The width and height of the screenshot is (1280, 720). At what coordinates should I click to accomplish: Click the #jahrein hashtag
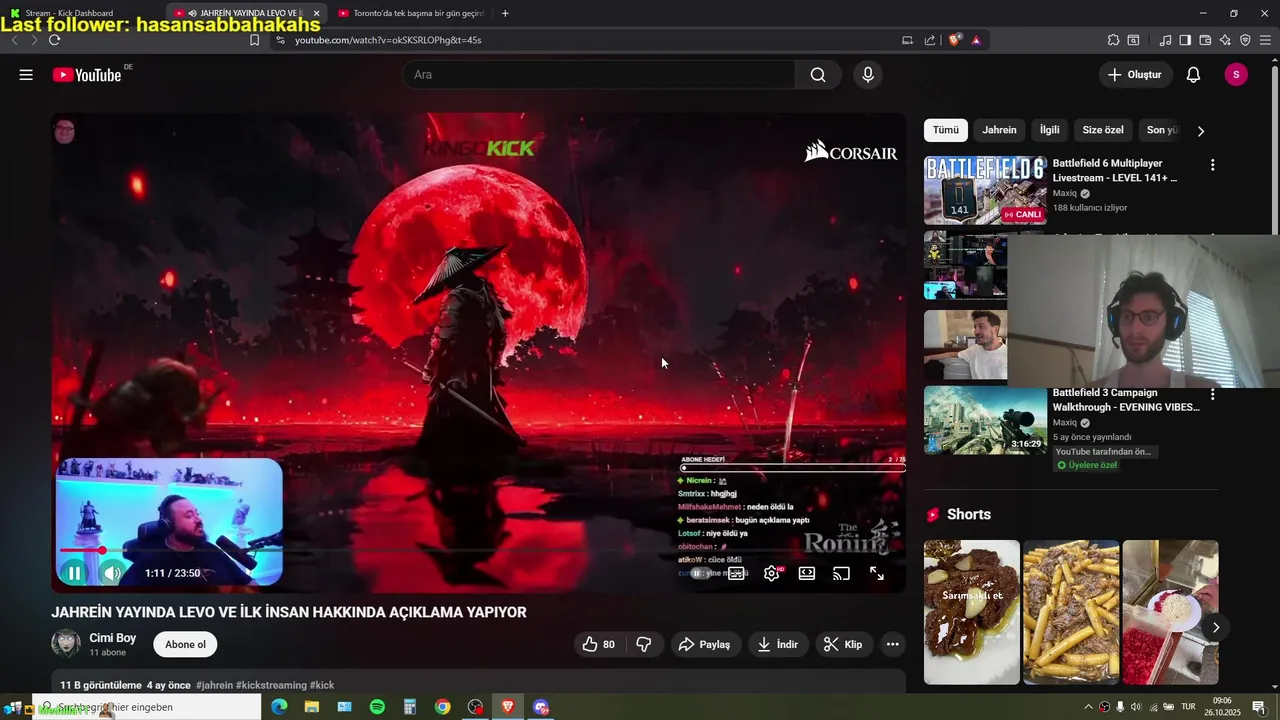click(x=214, y=685)
